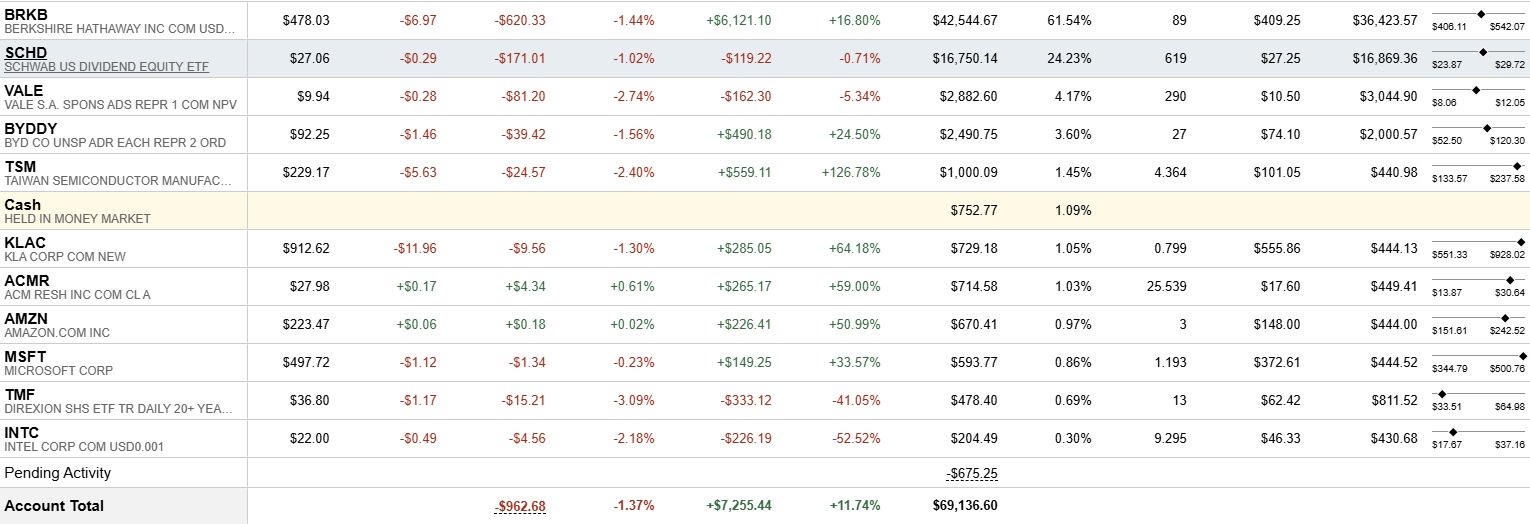Click BRKB percent of account 61.54%
The image size is (1530, 524).
pyautogui.click(x=1069, y=20)
